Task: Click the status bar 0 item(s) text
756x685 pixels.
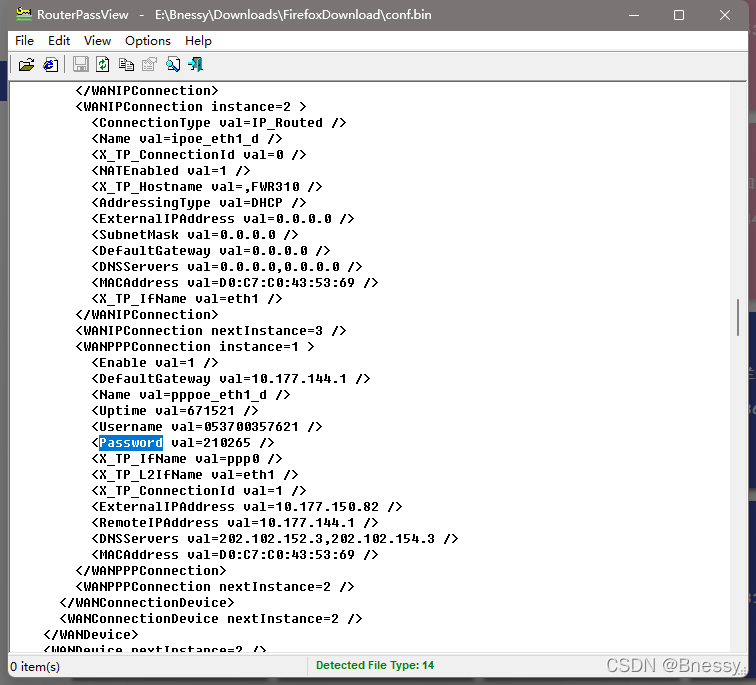Action: click(35, 666)
